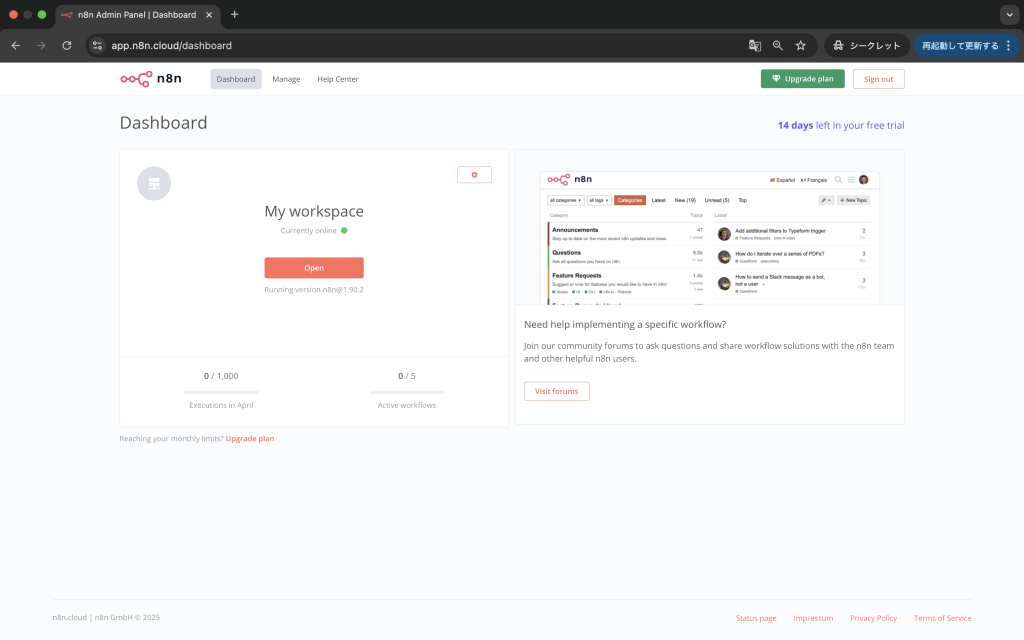Screen dimensions: 1024x640
Task: Open the Help Center tab
Action: [338, 79]
